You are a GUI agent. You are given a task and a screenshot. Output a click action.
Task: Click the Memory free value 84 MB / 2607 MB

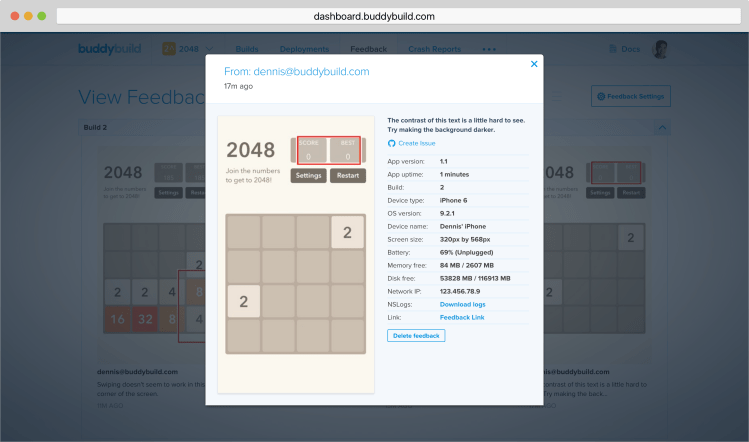point(467,265)
